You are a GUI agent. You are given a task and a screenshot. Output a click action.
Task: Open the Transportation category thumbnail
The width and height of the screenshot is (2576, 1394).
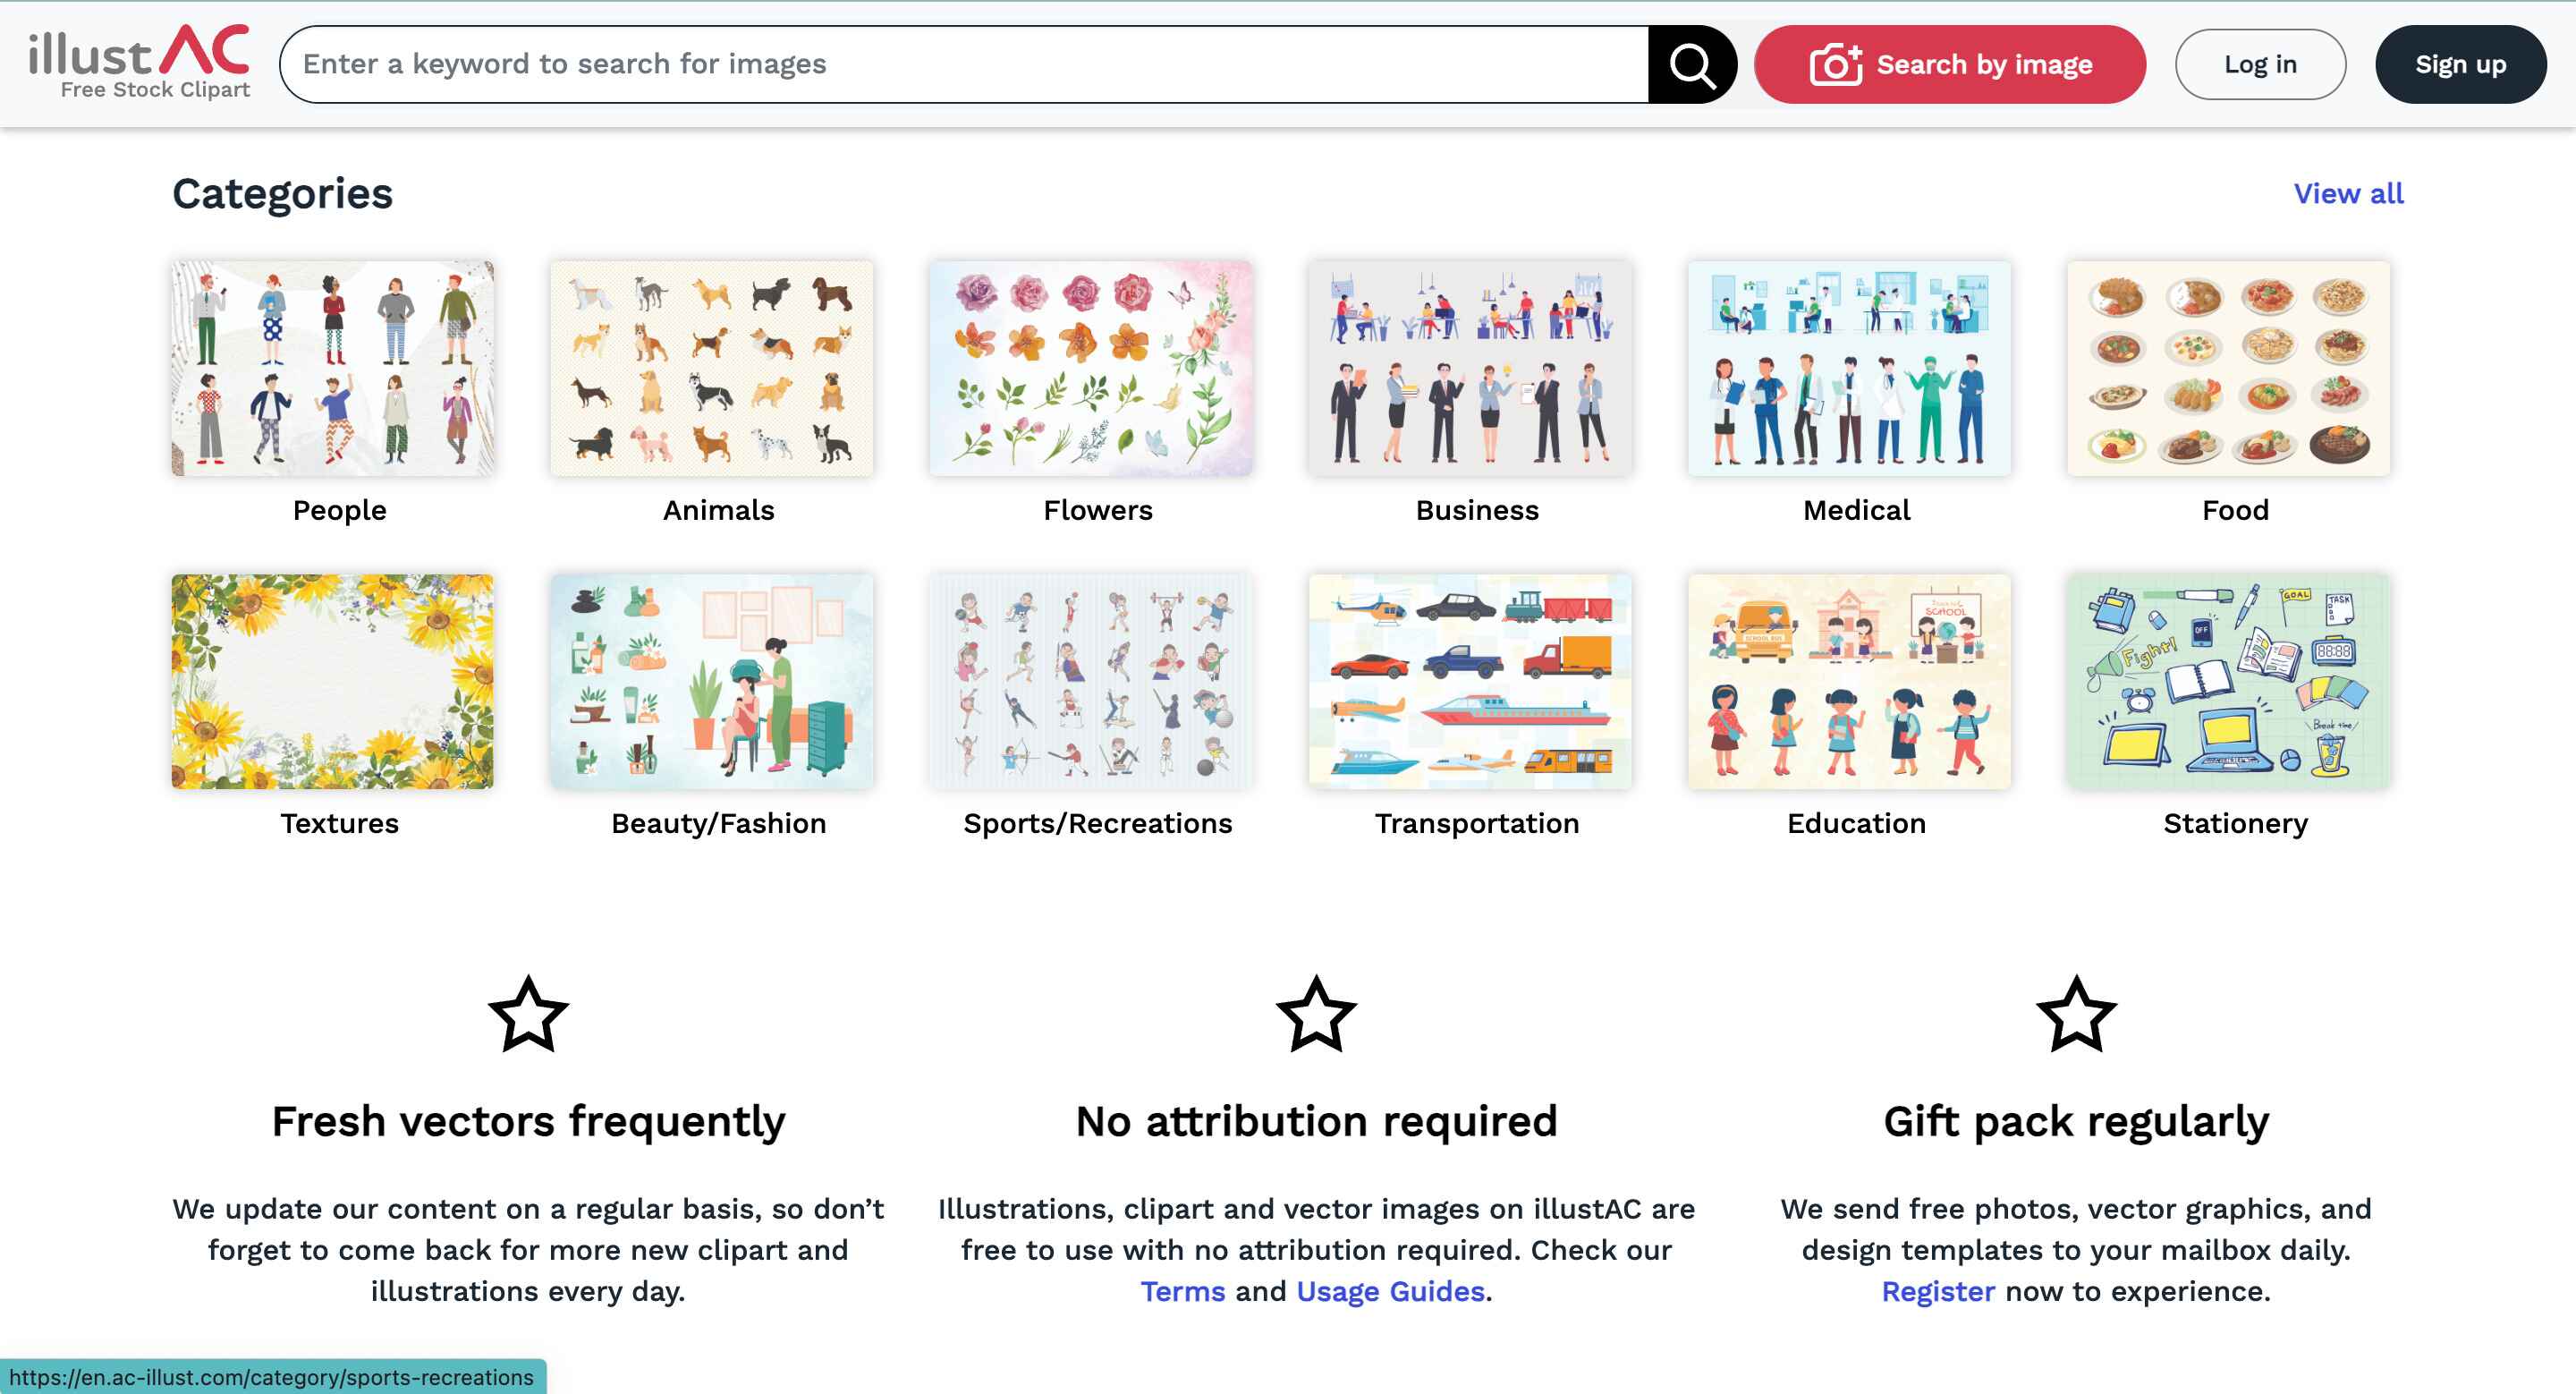tap(1469, 682)
